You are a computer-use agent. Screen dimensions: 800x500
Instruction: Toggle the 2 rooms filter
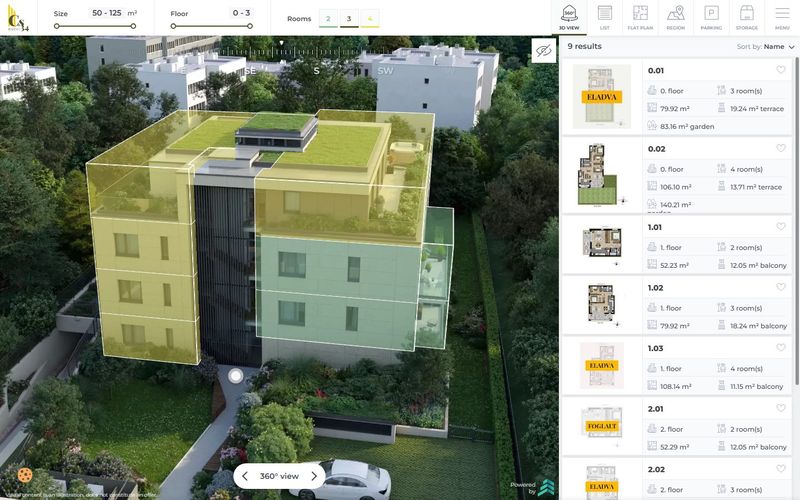pos(328,19)
